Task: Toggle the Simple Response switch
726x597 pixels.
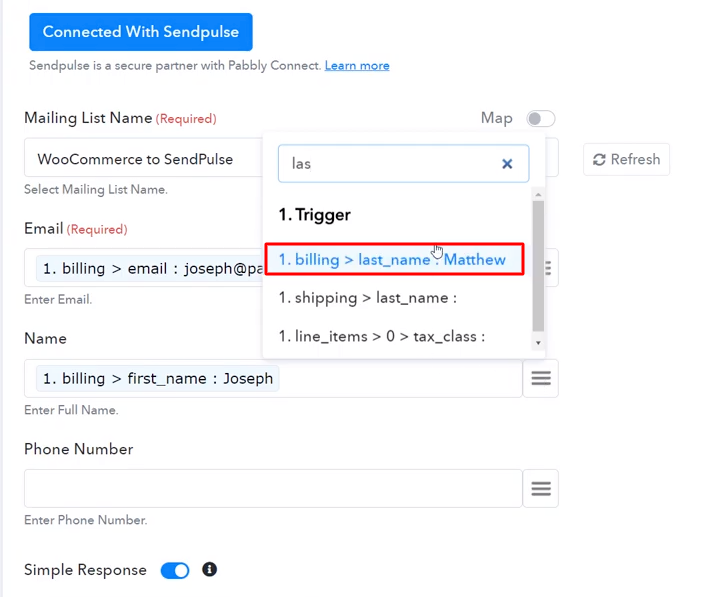Action: pyautogui.click(x=175, y=570)
